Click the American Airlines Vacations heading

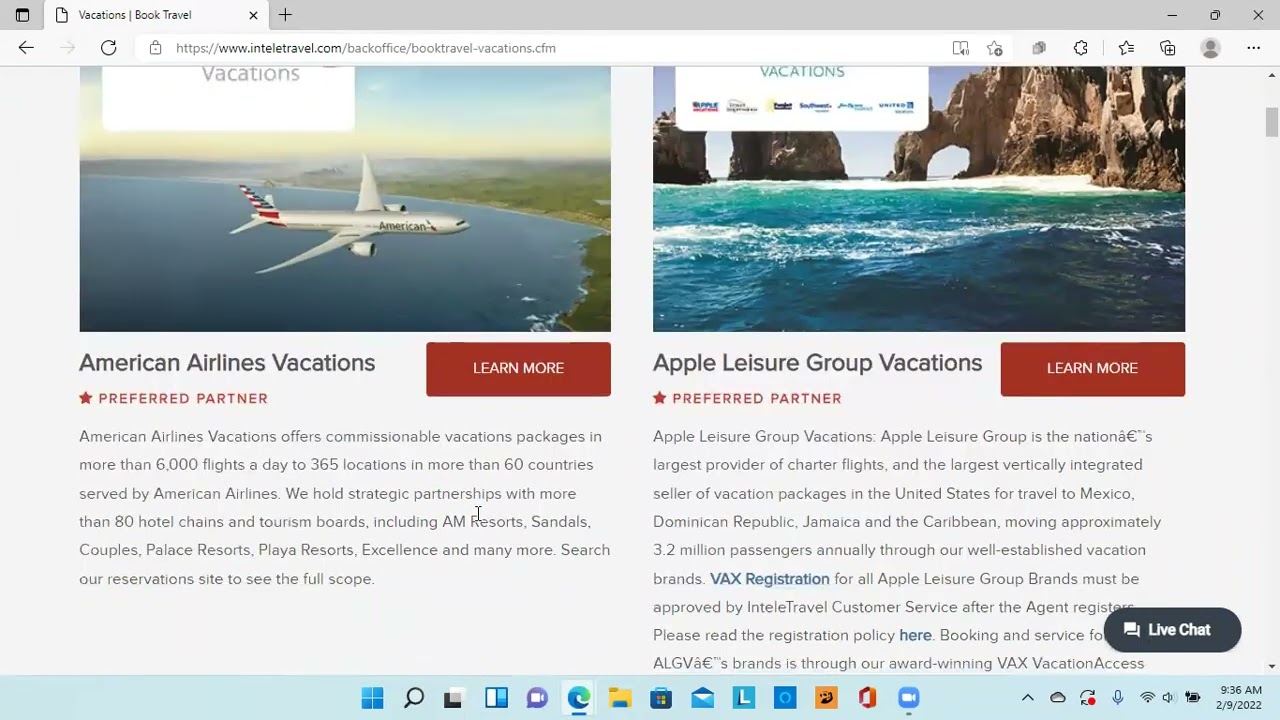click(x=227, y=363)
